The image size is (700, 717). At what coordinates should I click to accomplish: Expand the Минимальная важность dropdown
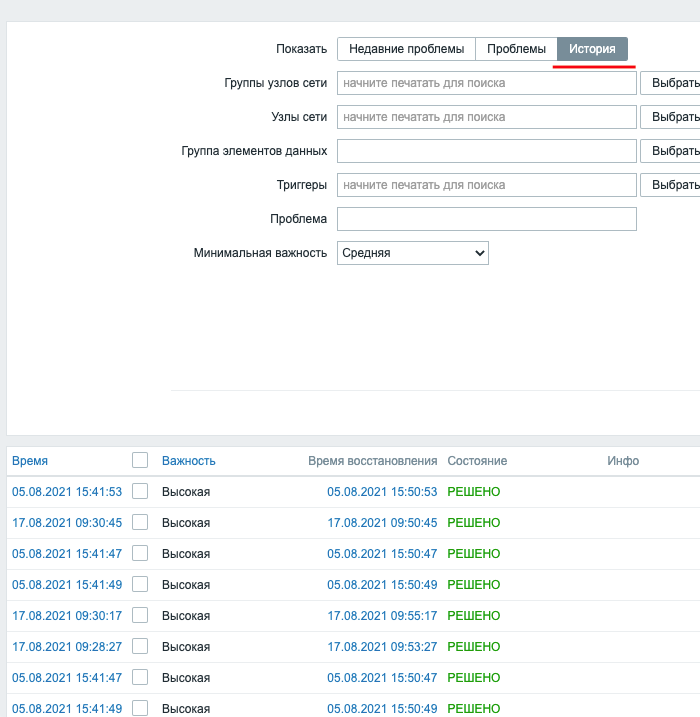413,253
